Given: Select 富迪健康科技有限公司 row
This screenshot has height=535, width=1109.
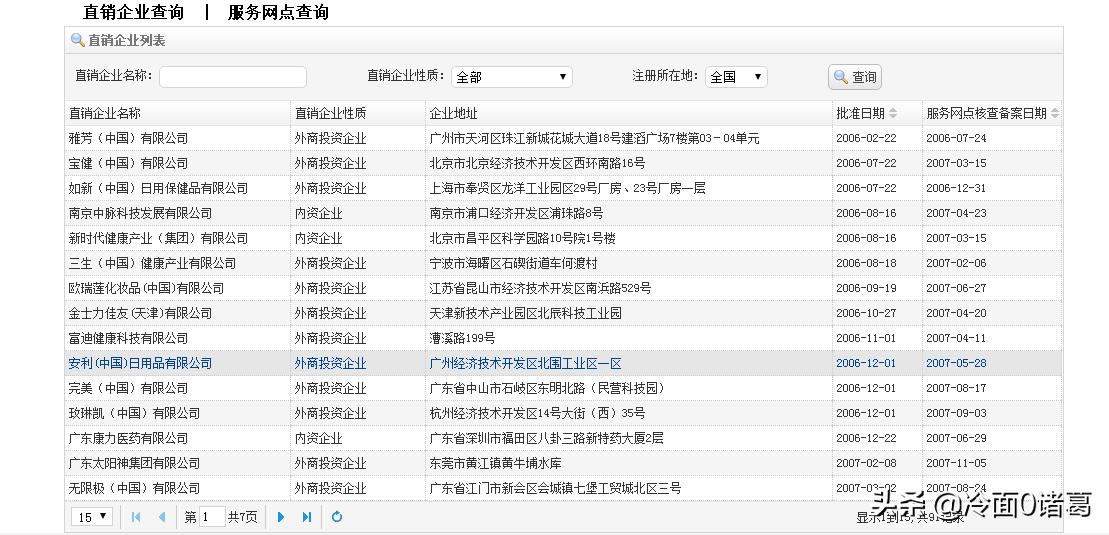Looking at the screenshot, I should 563,338.
